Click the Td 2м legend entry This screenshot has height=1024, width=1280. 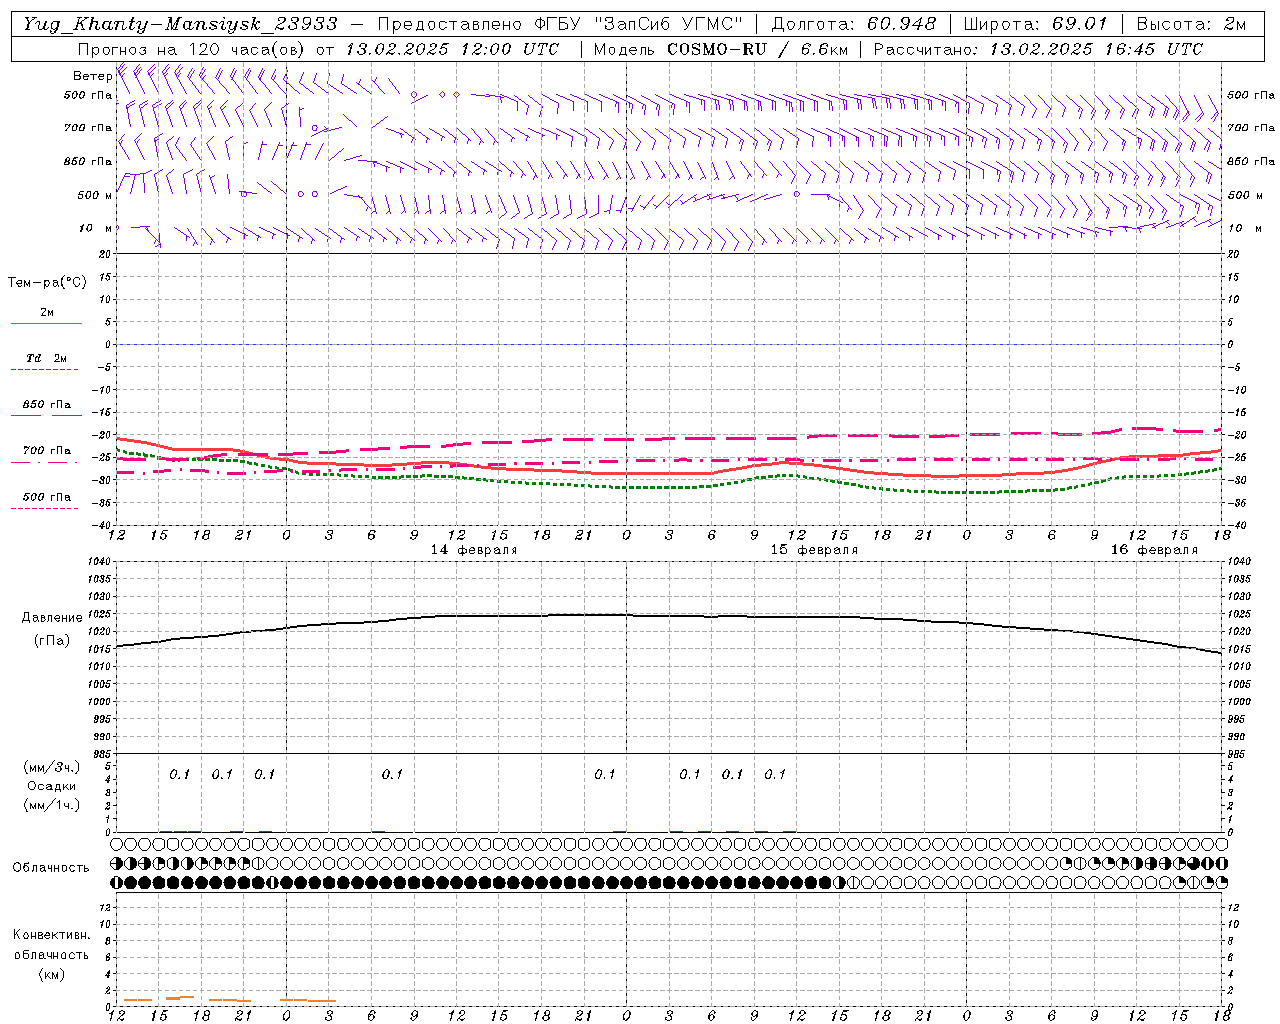pos(46,358)
